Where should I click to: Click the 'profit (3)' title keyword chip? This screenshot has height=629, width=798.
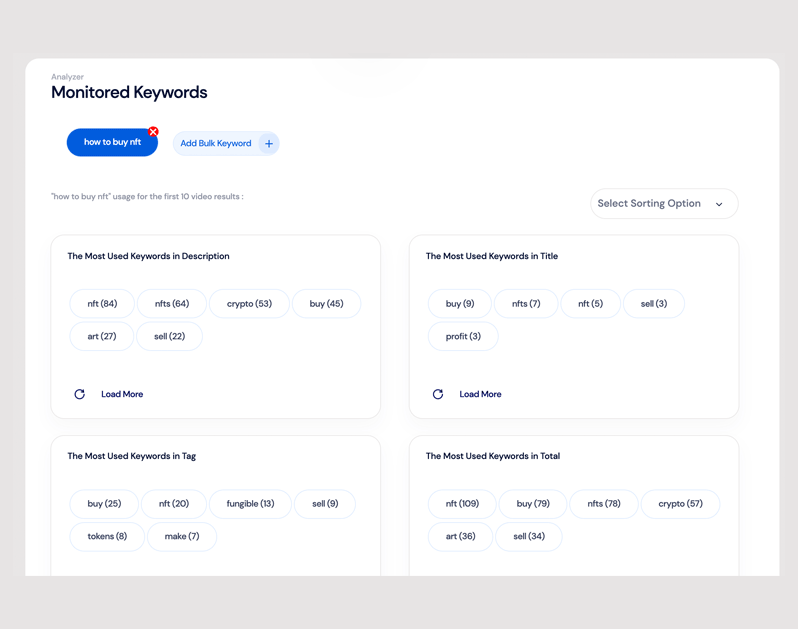(x=463, y=337)
